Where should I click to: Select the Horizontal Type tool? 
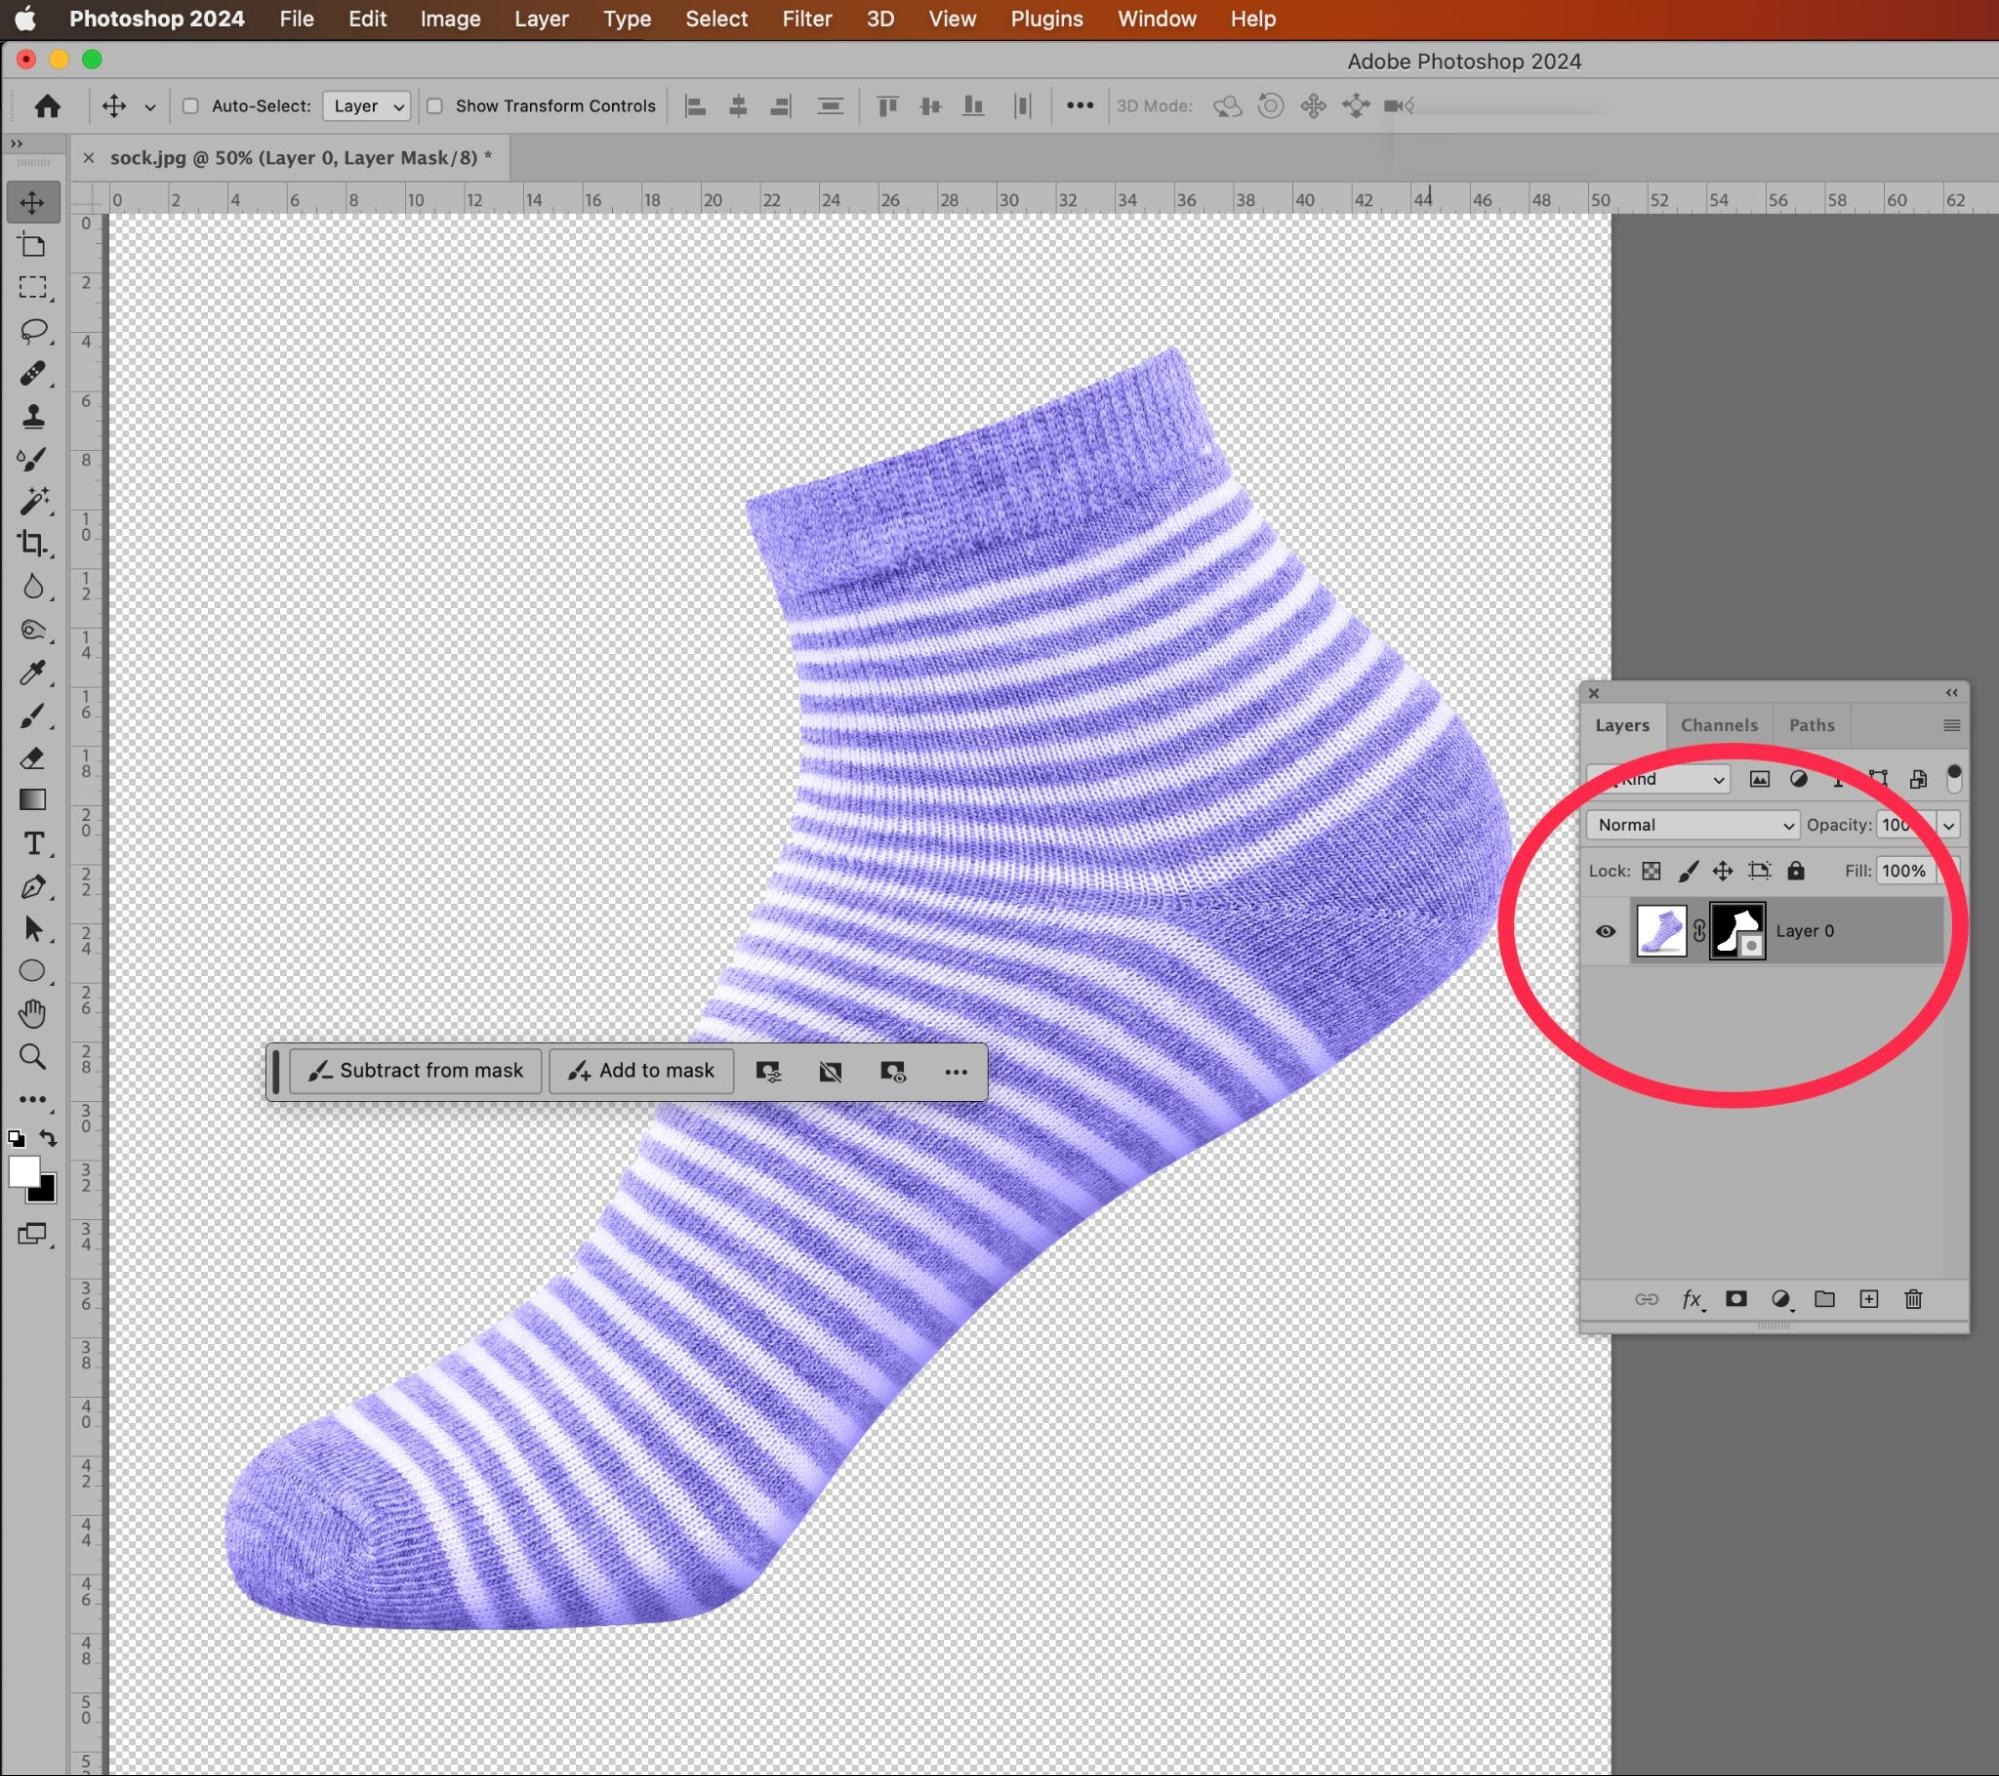[33, 844]
